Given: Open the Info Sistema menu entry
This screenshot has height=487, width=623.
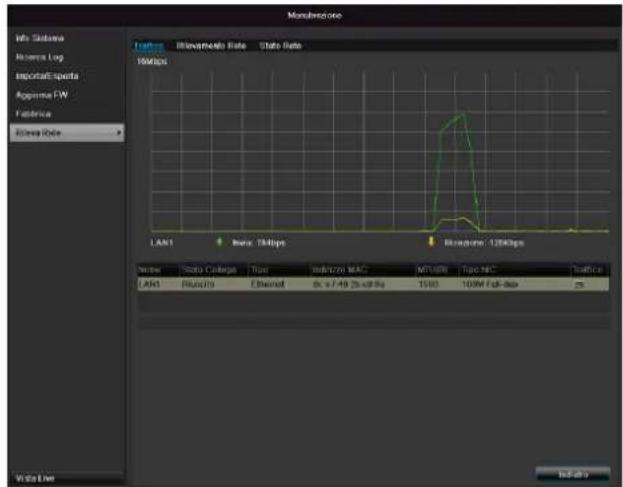Looking at the screenshot, I should pyautogui.click(x=40, y=38).
